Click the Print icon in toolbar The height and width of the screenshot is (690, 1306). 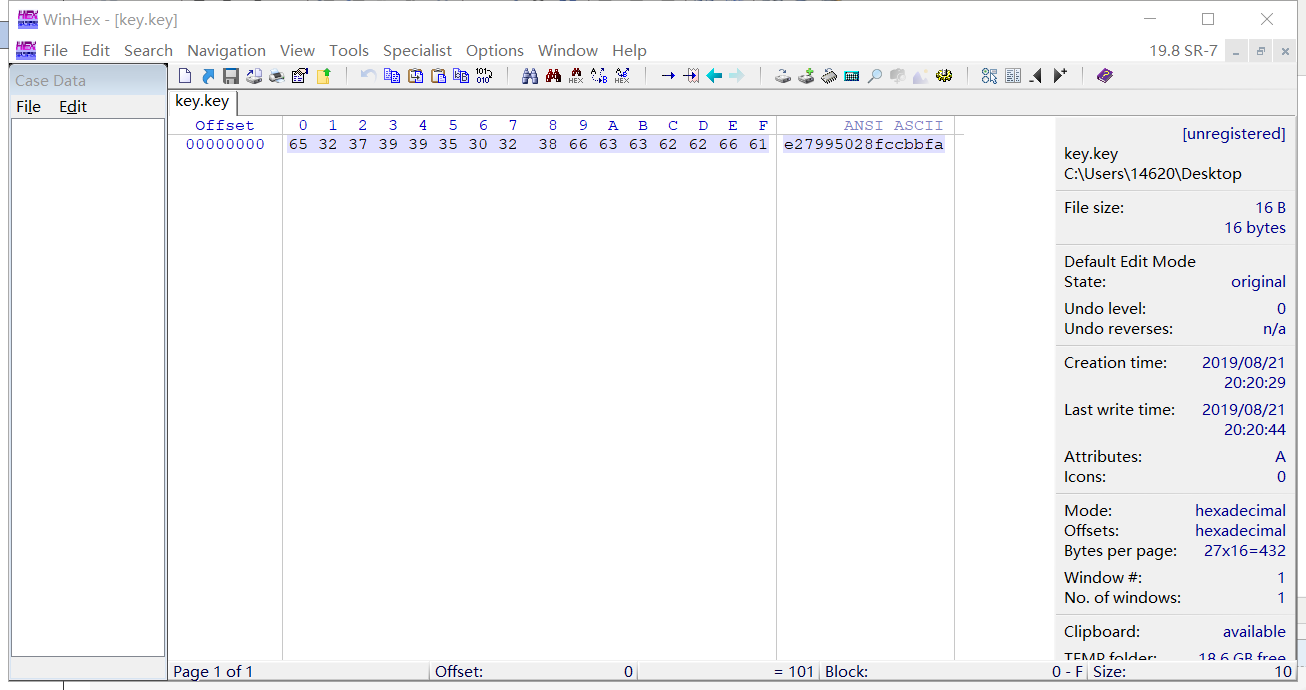(277, 76)
